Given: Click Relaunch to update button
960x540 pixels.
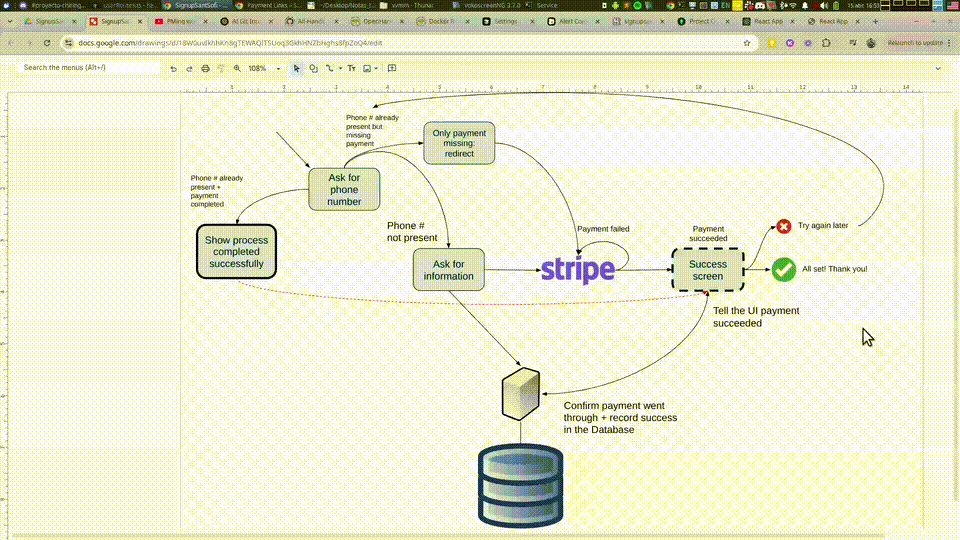Looking at the screenshot, I should (916, 43).
